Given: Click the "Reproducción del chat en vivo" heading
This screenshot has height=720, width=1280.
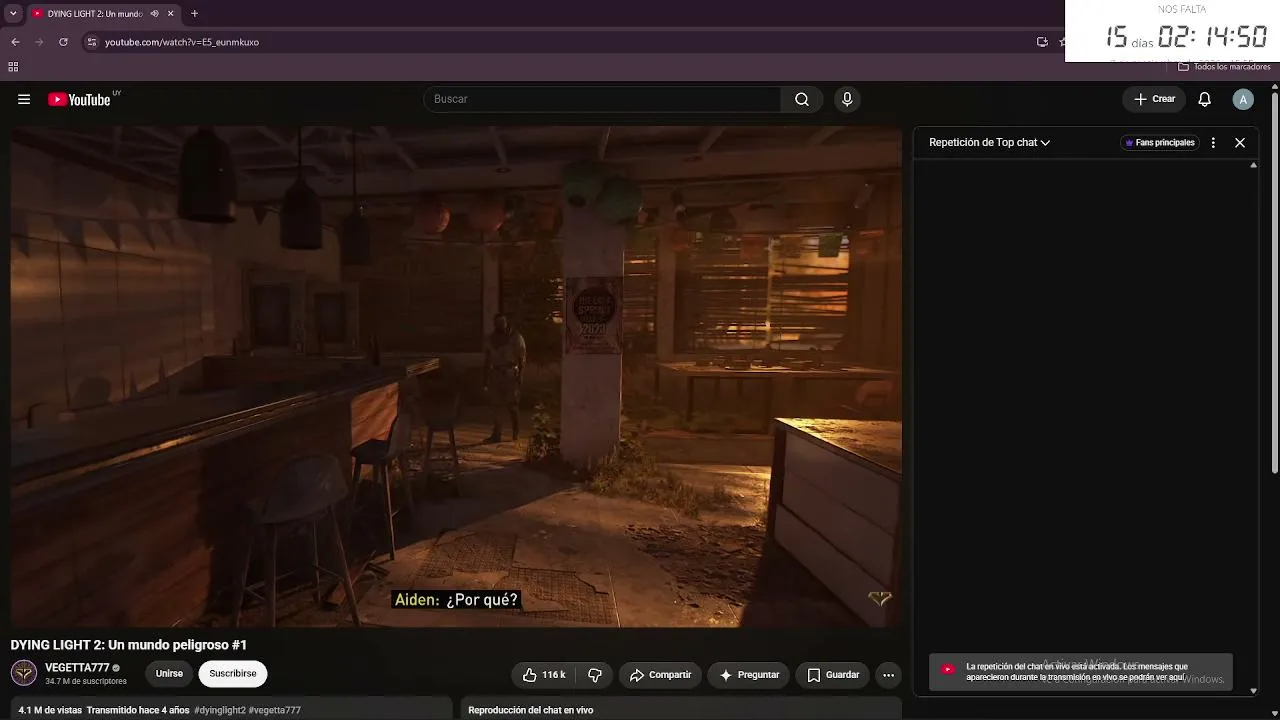Looking at the screenshot, I should pos(531,710).
